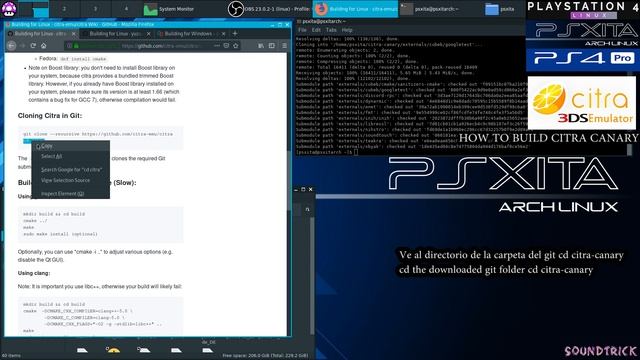Toggle the Firefox sidebar icon
Viewport: 640px width, 360px height.
[x=272, y=46]
